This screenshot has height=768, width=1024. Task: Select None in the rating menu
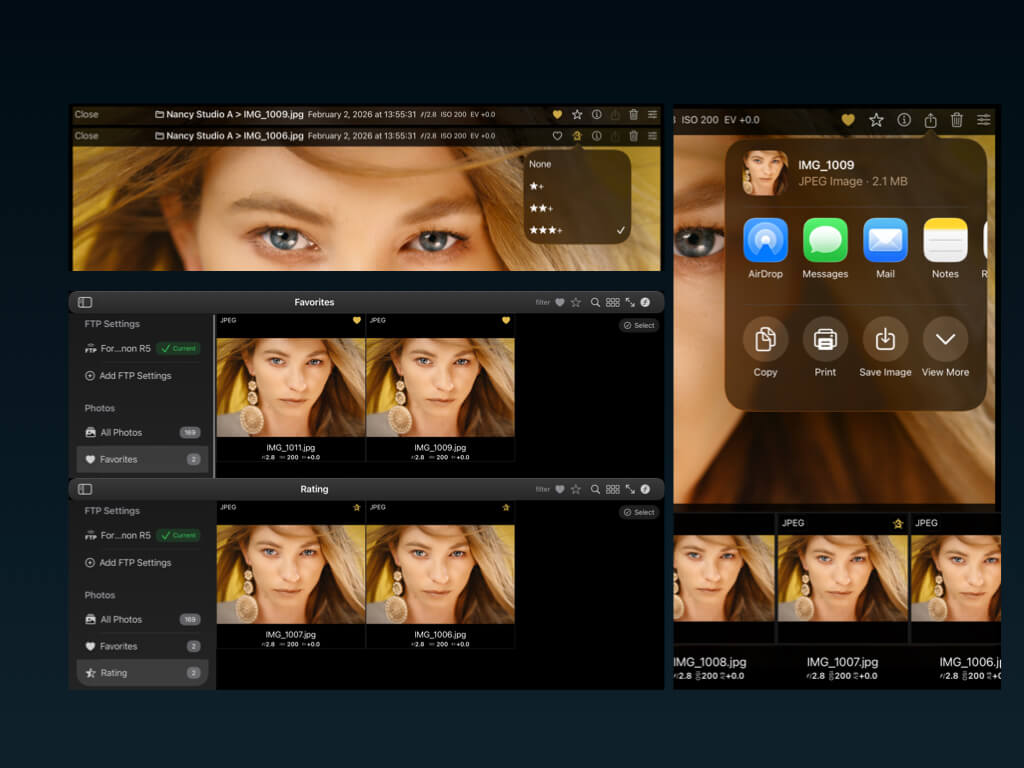(x=540, y=164)
